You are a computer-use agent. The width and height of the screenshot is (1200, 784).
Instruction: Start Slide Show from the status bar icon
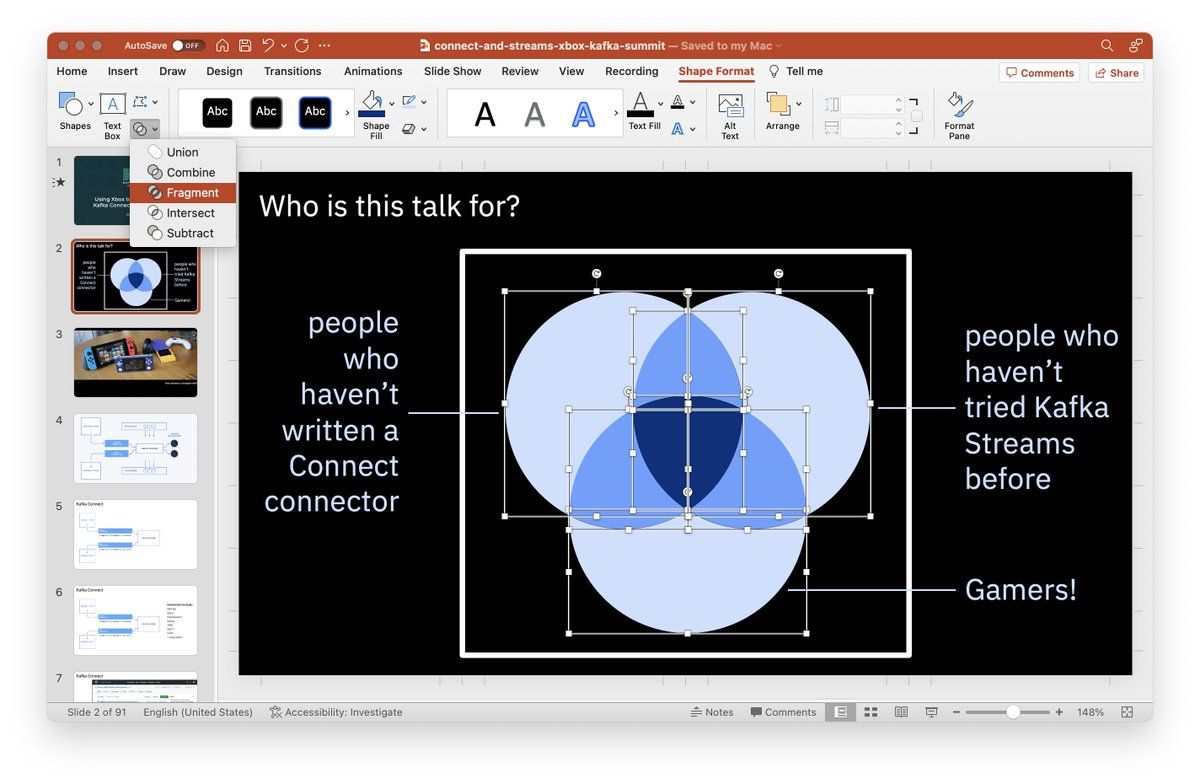pos(932,712)
